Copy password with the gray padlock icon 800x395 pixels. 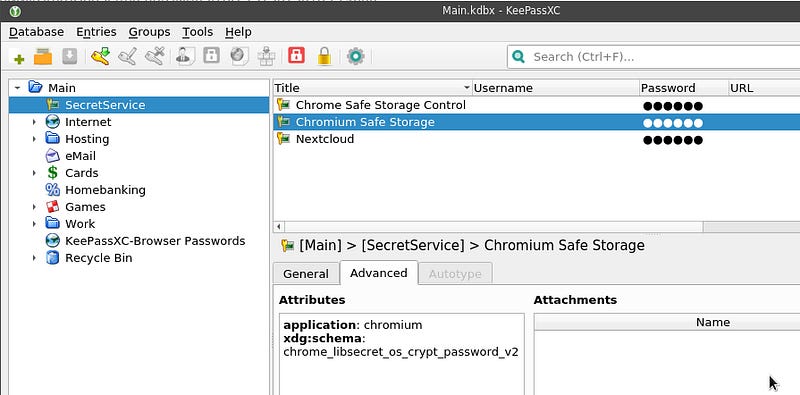coord(211,56)
